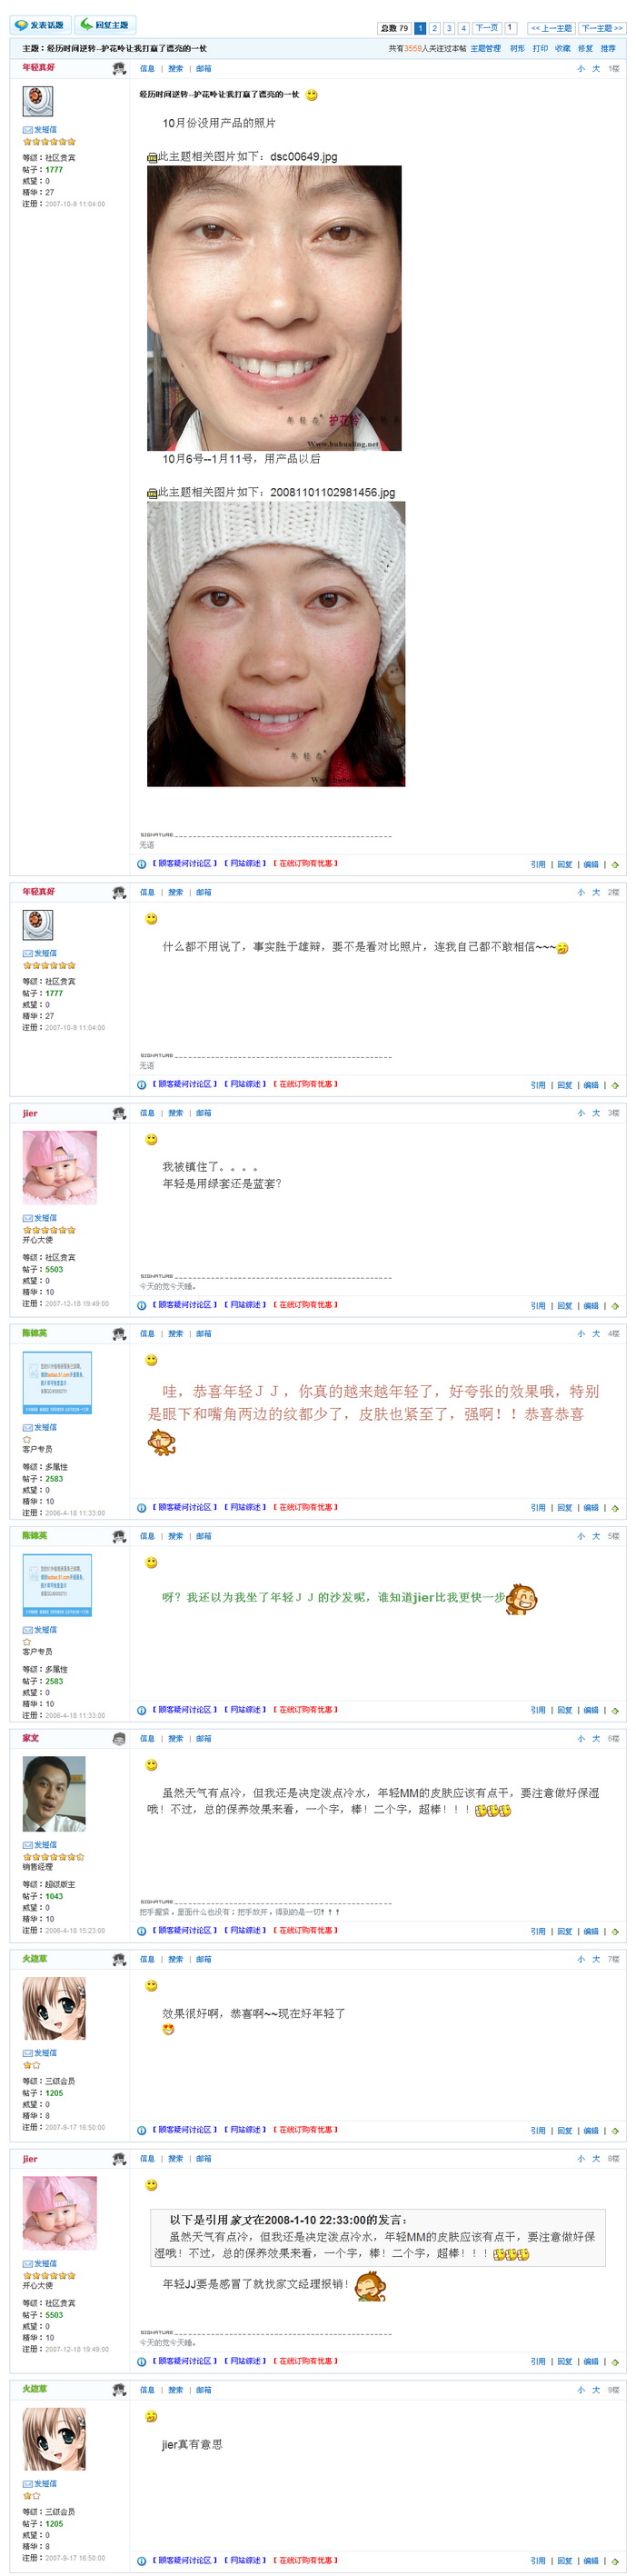The width and height of the screenshot is (636, 2576).
Task: Open page 4 of the thread
Action: (463, 28)
